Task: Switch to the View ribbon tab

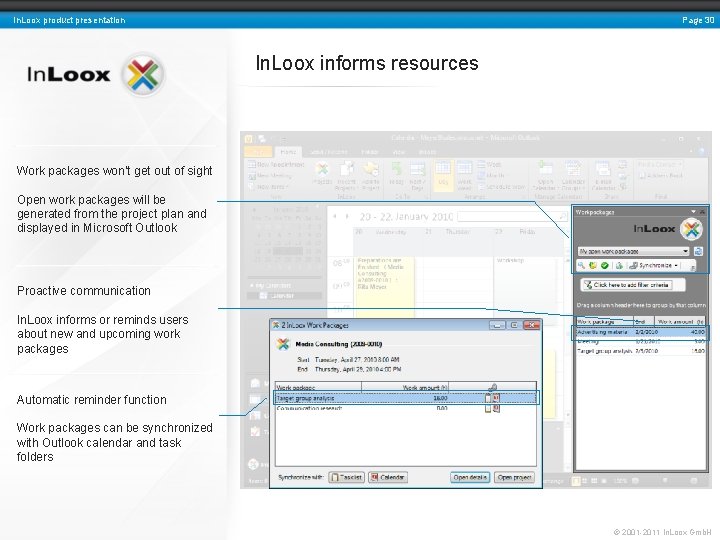Action: pos(399,152)
